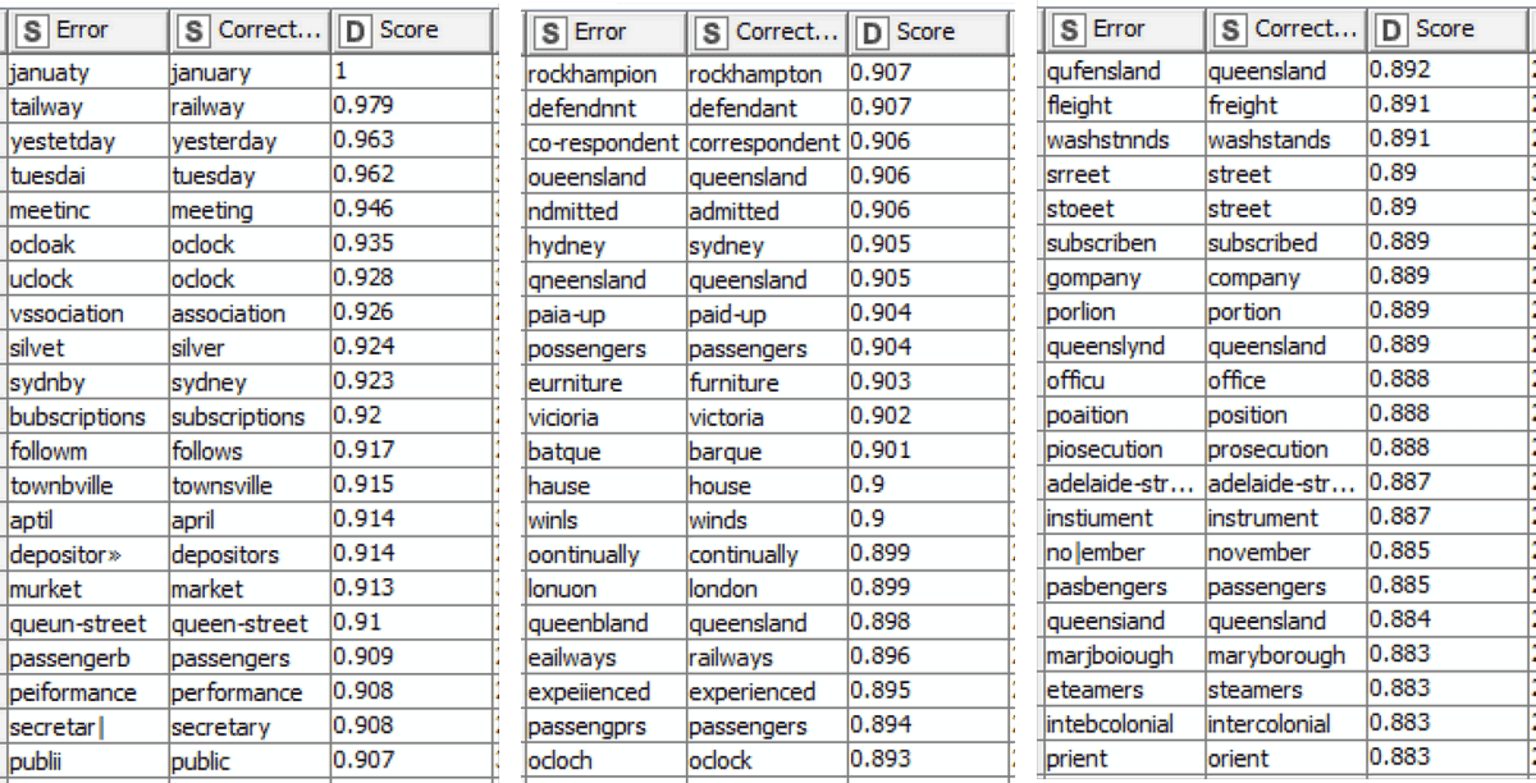
Task: Click the S icon in Correct header above rockhampton
Action: [x=714, y=33]
